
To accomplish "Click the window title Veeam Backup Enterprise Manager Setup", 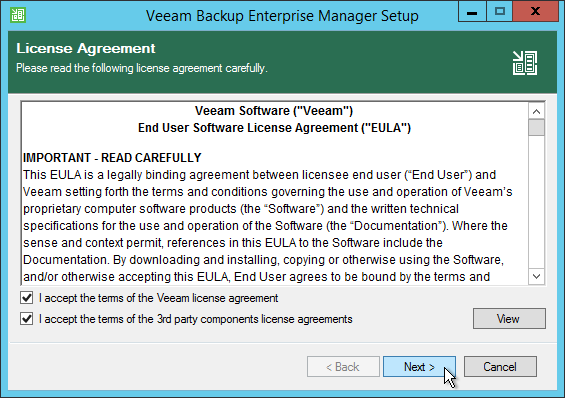I will (282, 16).
